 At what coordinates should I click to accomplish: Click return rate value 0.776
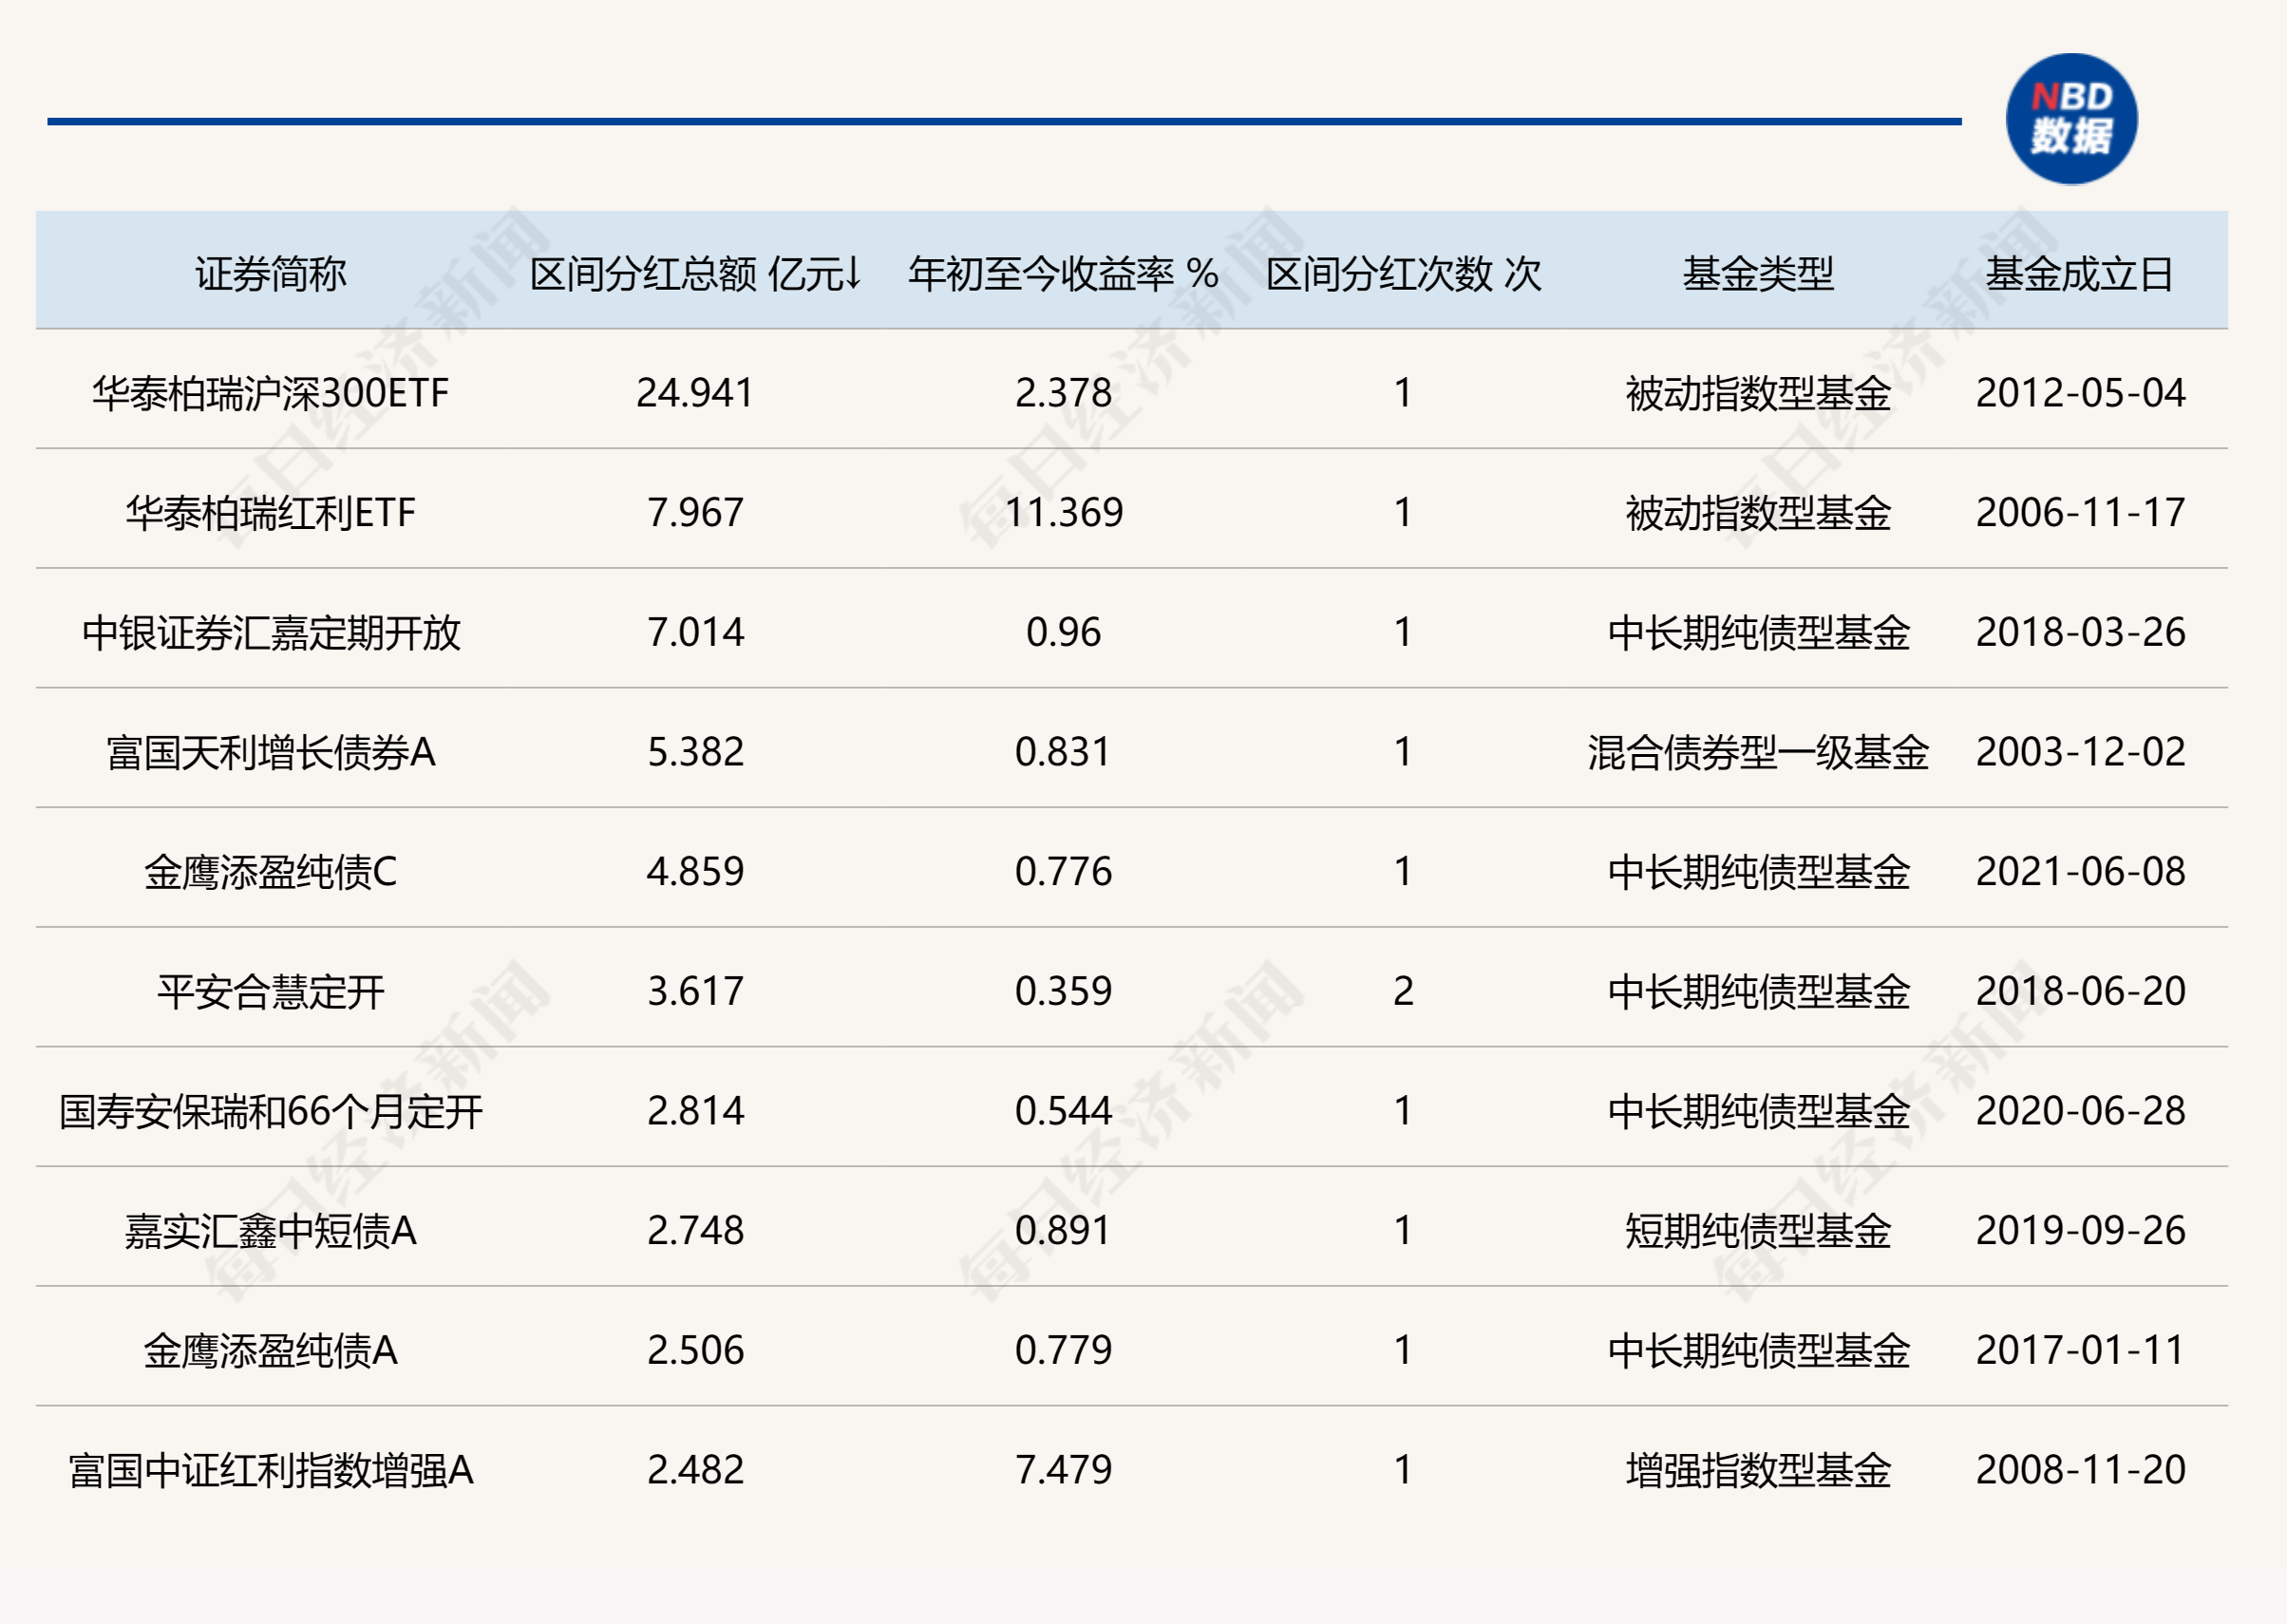[x=1063, y=872]
